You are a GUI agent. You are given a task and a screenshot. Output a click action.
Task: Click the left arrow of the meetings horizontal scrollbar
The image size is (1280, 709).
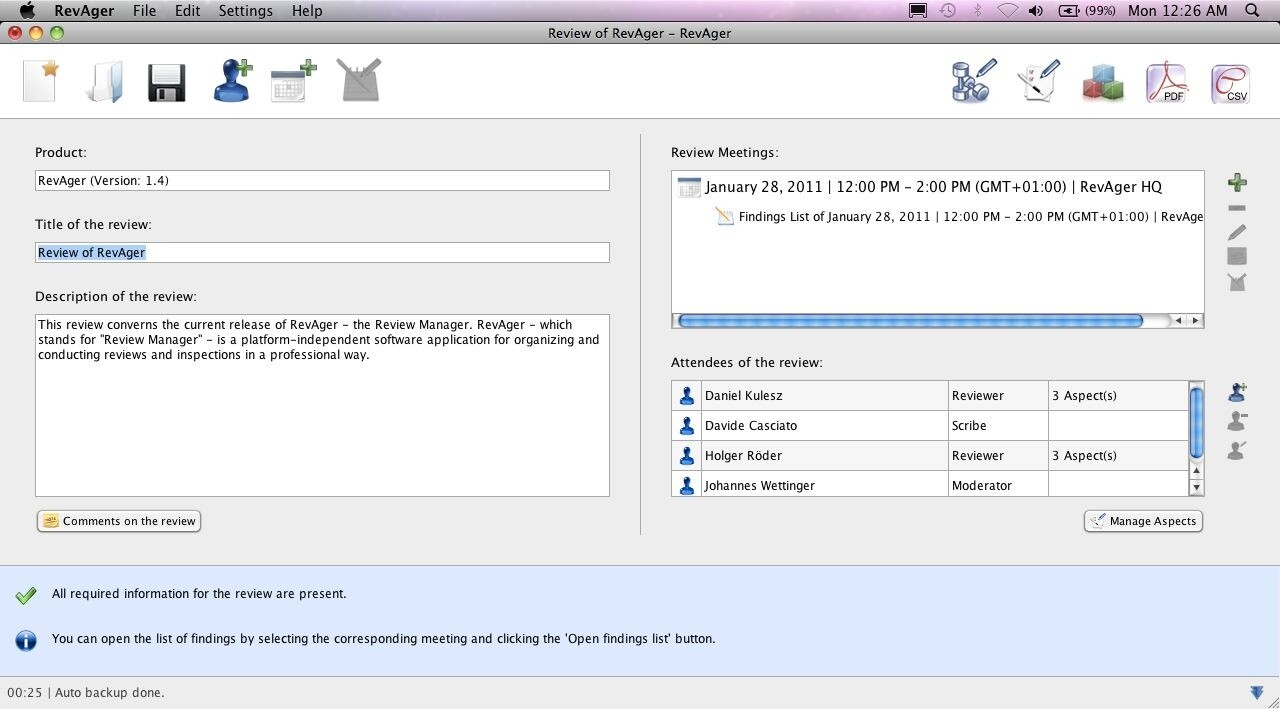[1179, 321]
